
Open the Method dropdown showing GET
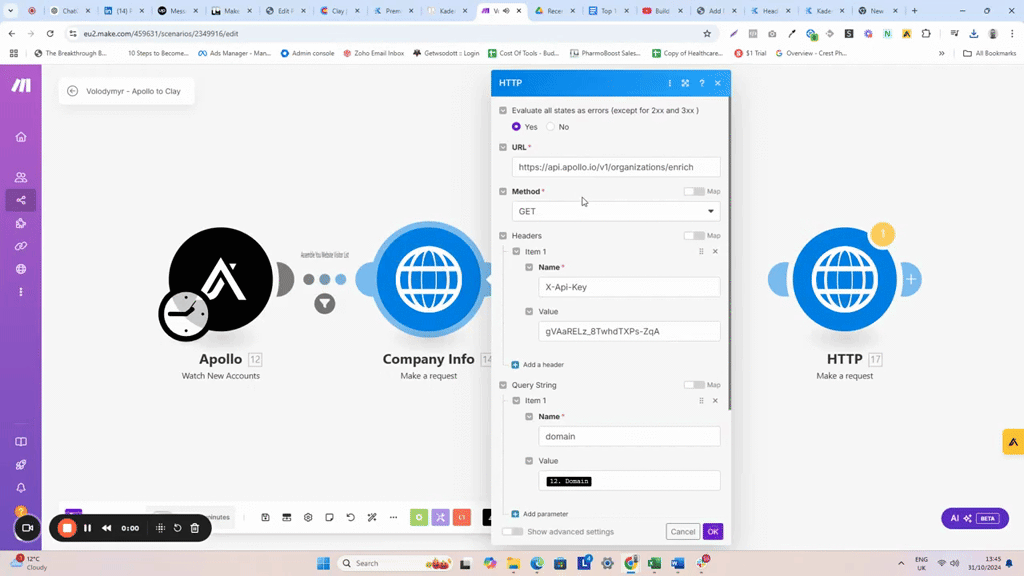click(x=615, y=211)
